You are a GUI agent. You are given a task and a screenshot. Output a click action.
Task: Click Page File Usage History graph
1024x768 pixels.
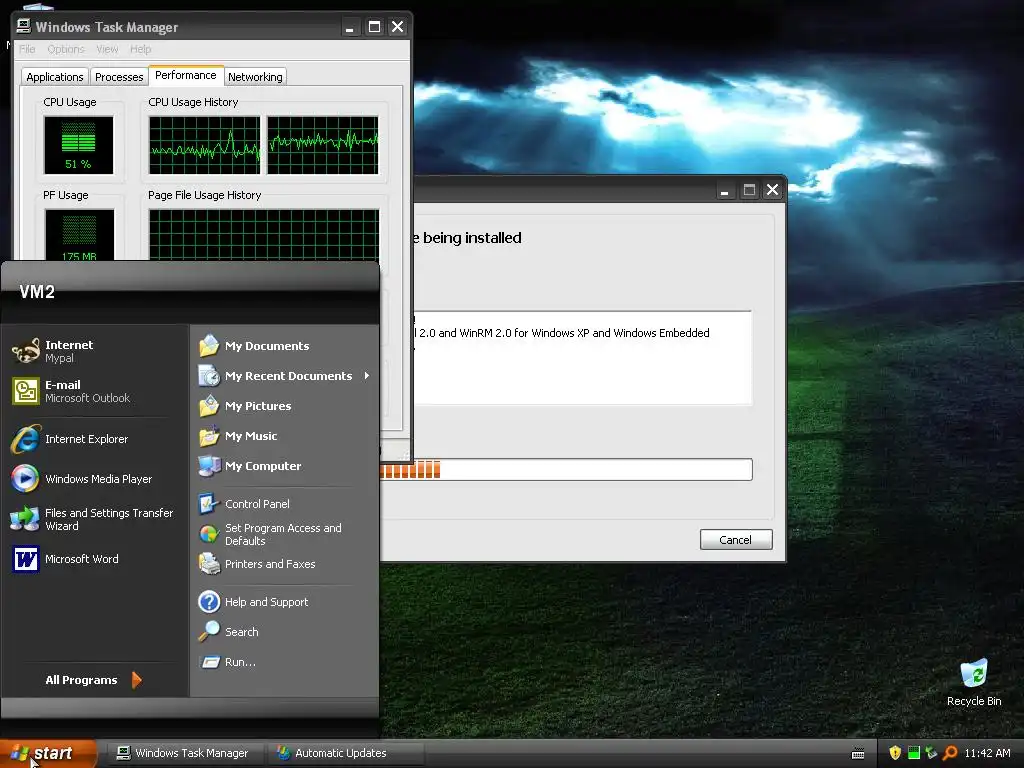264,235
